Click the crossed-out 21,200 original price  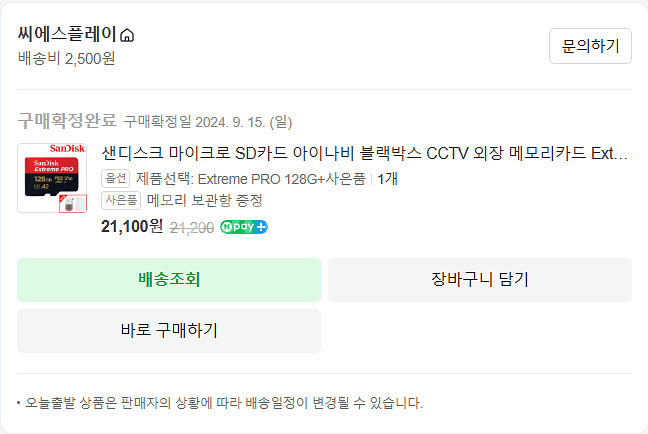click(191, 227)
